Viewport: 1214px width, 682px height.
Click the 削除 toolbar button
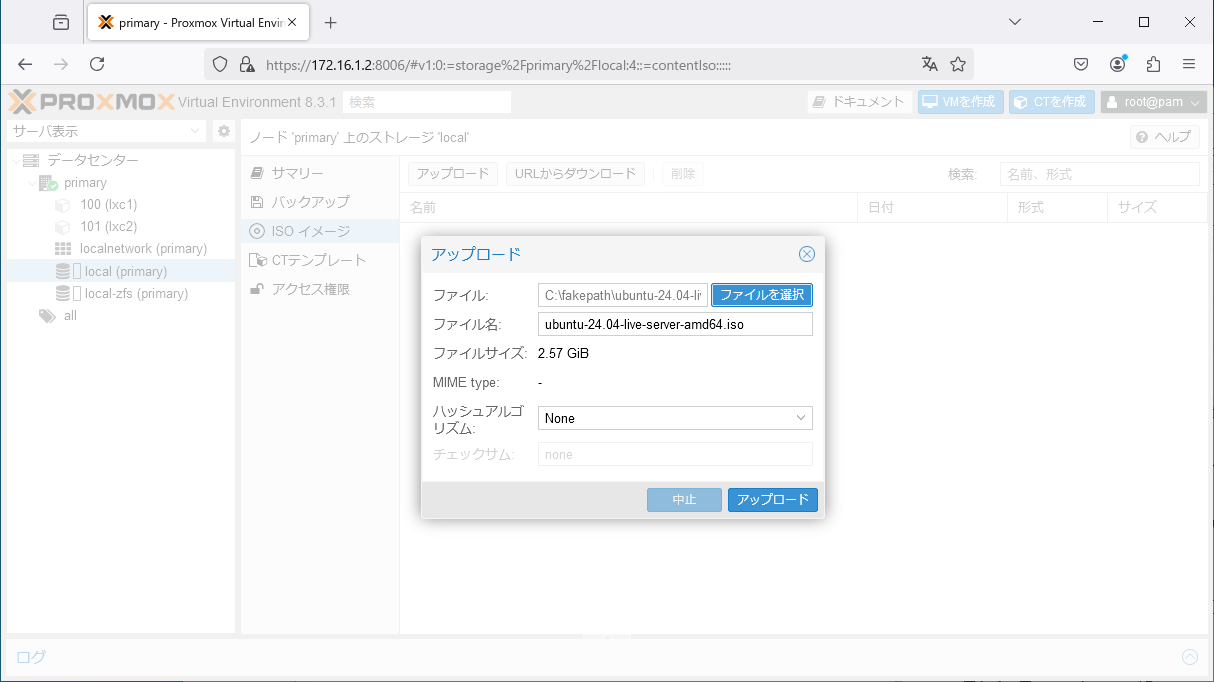(683, 174)
